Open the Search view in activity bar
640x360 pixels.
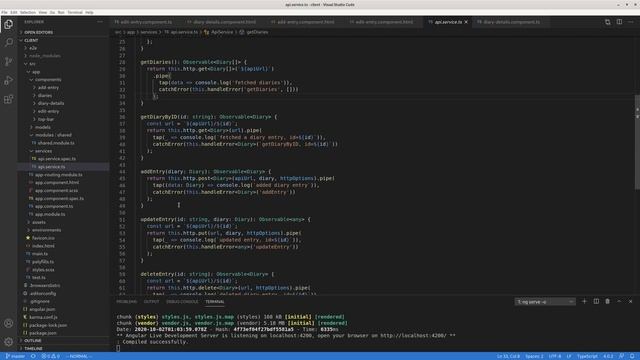[x=9, y=42]
